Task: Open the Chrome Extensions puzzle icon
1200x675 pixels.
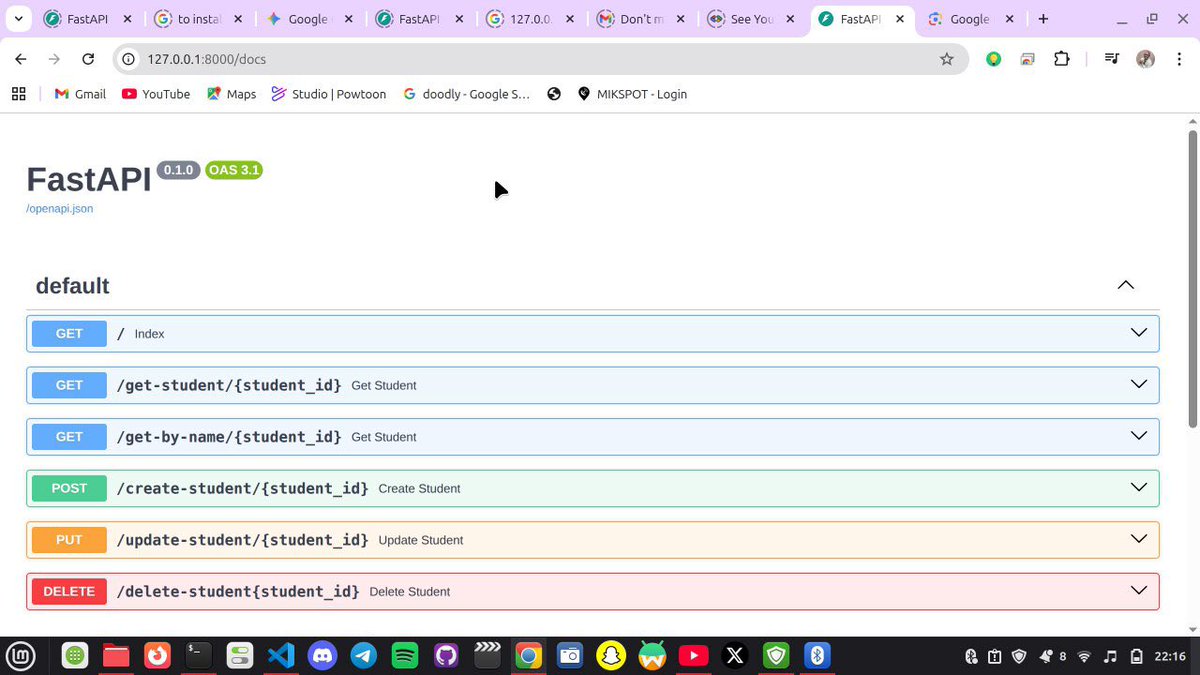Action: coord(1061,59)
